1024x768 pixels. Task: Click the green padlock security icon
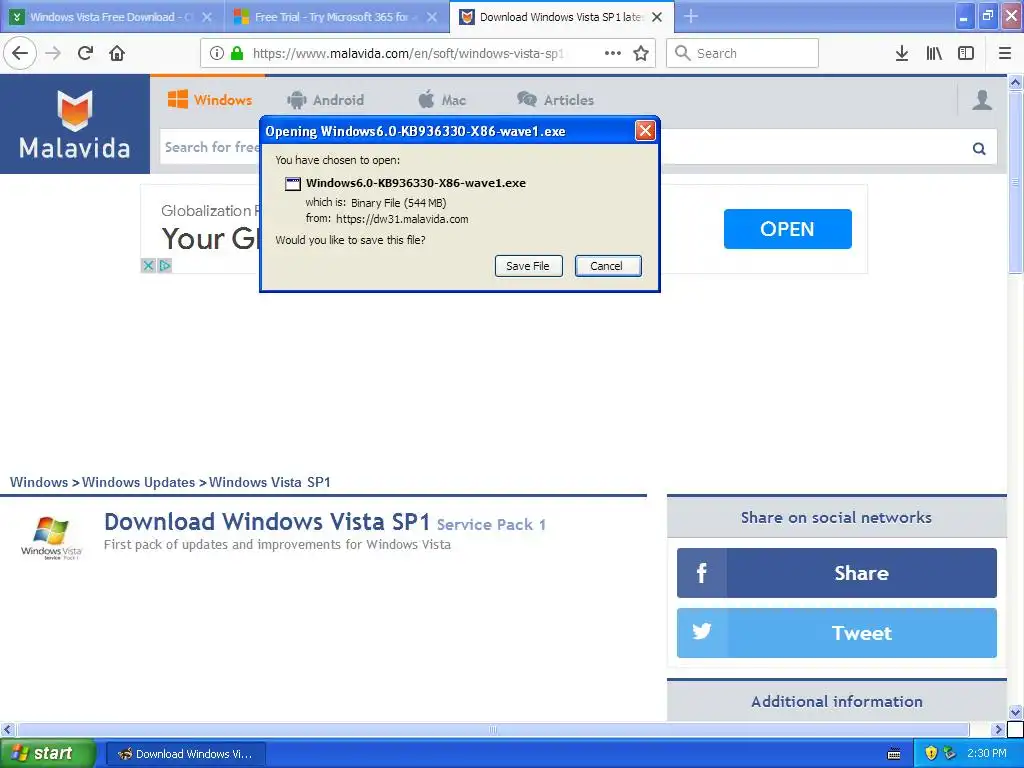(x=237, y=53)
